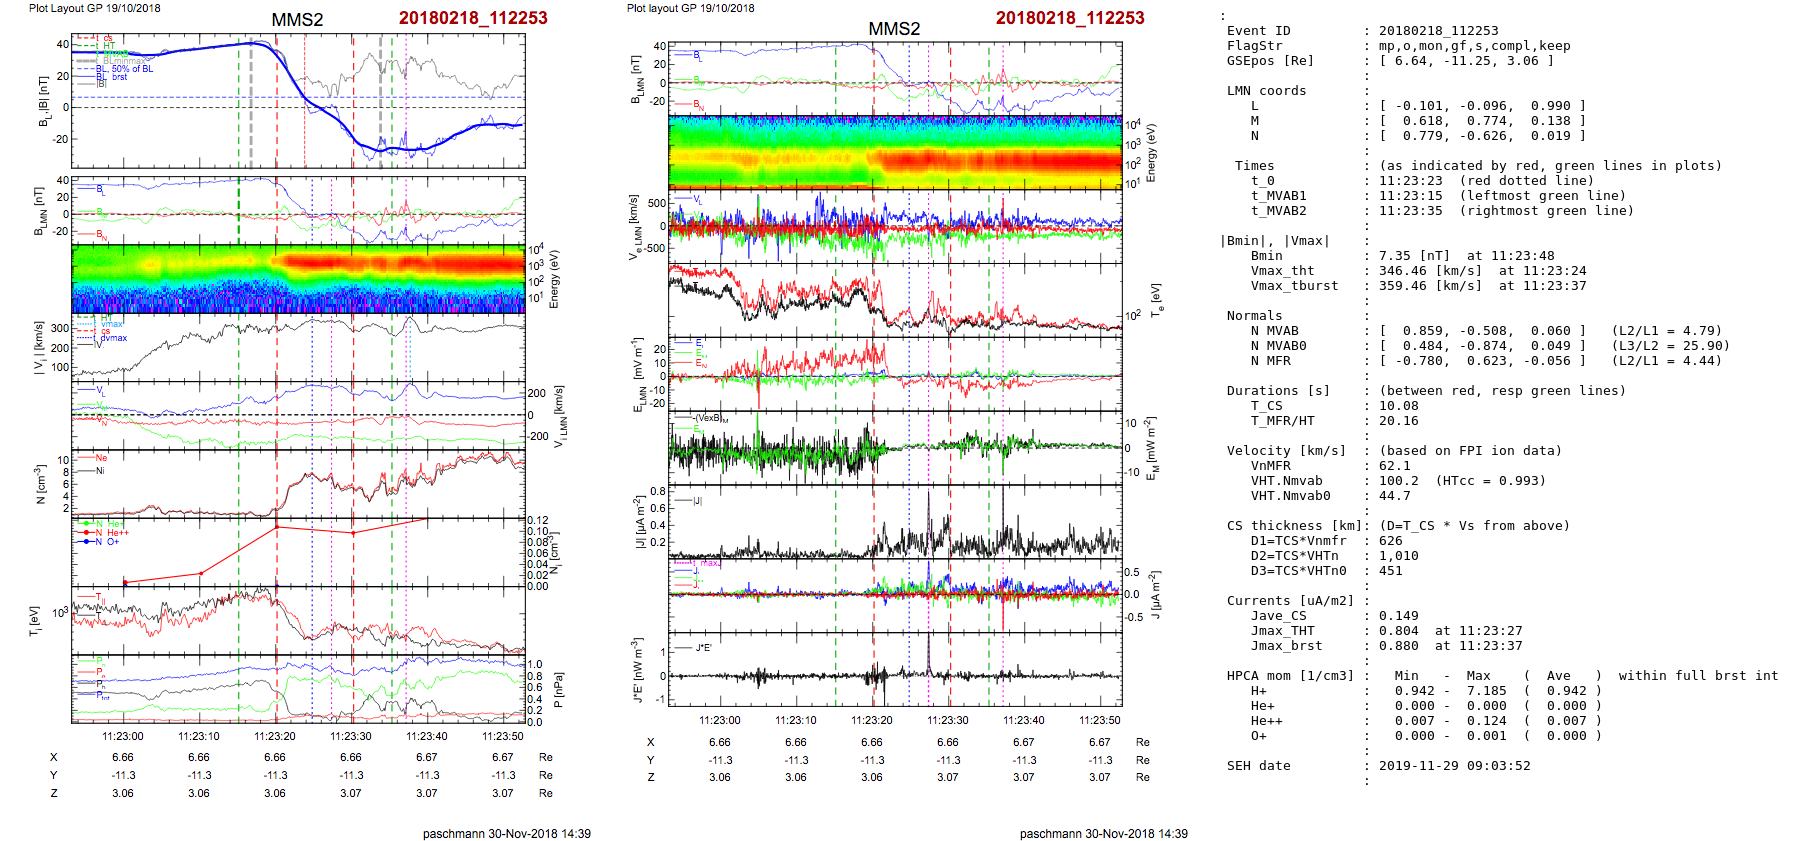Click the '(HTcc = 0.993)' text
The height and width of the screenshot is (841, 1804).
(x=1491, y=481)
